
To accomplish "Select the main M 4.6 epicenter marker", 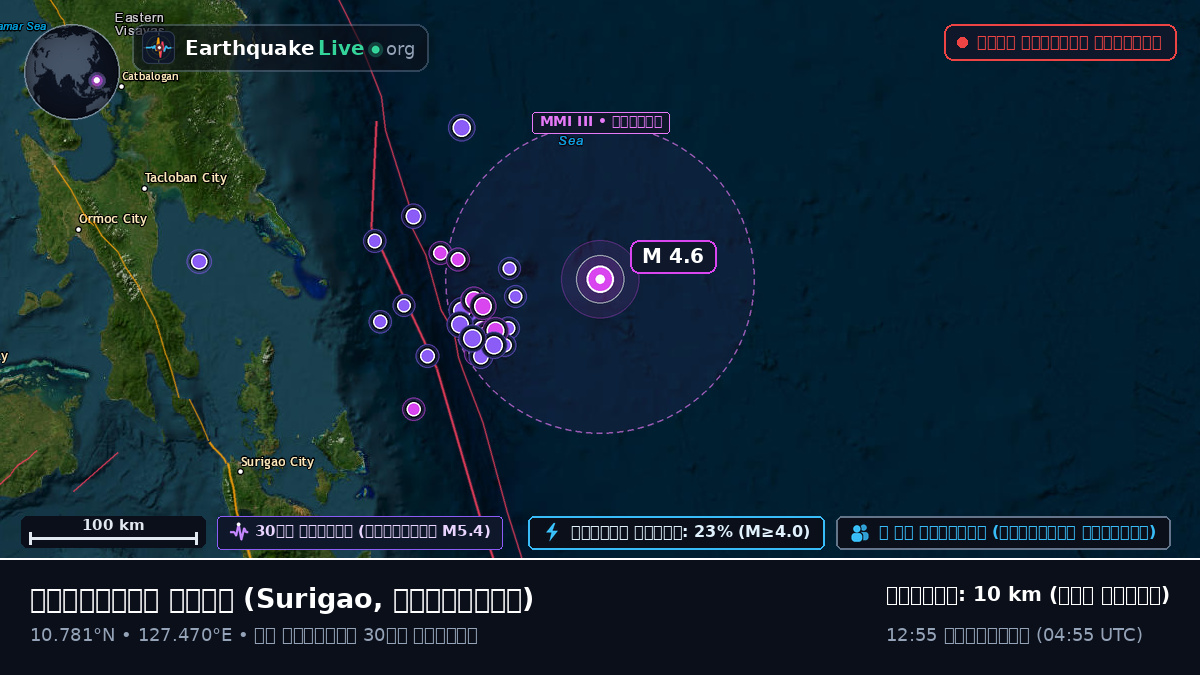I will 600,279.
